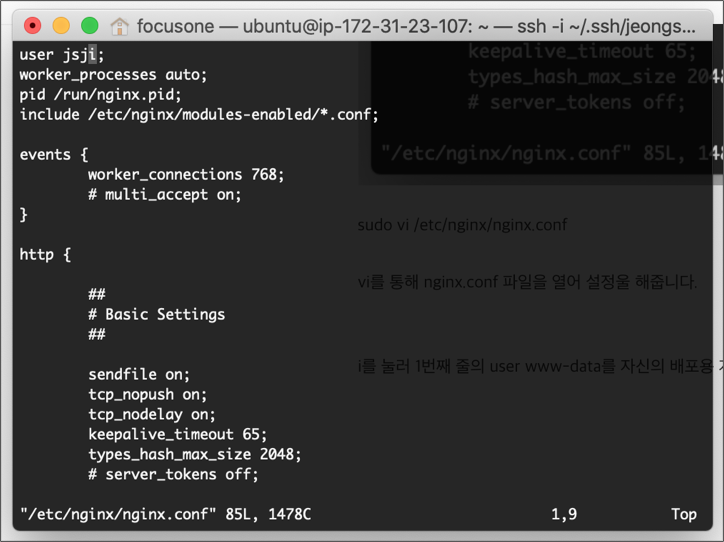Viewport: 724px width, 542px height.
Task: Click 'keepalive_timeout 65;' in the editor
Action: click(178, 434)
